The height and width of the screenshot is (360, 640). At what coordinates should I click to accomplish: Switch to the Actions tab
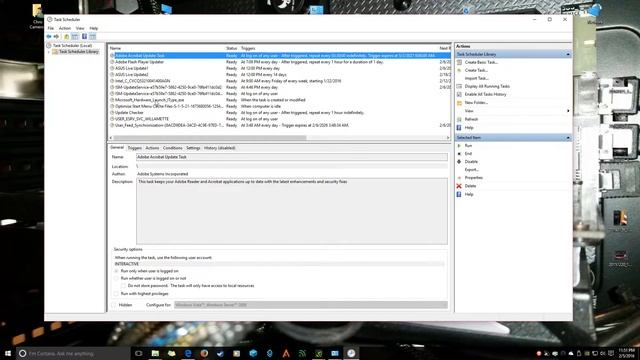(152, 148)
